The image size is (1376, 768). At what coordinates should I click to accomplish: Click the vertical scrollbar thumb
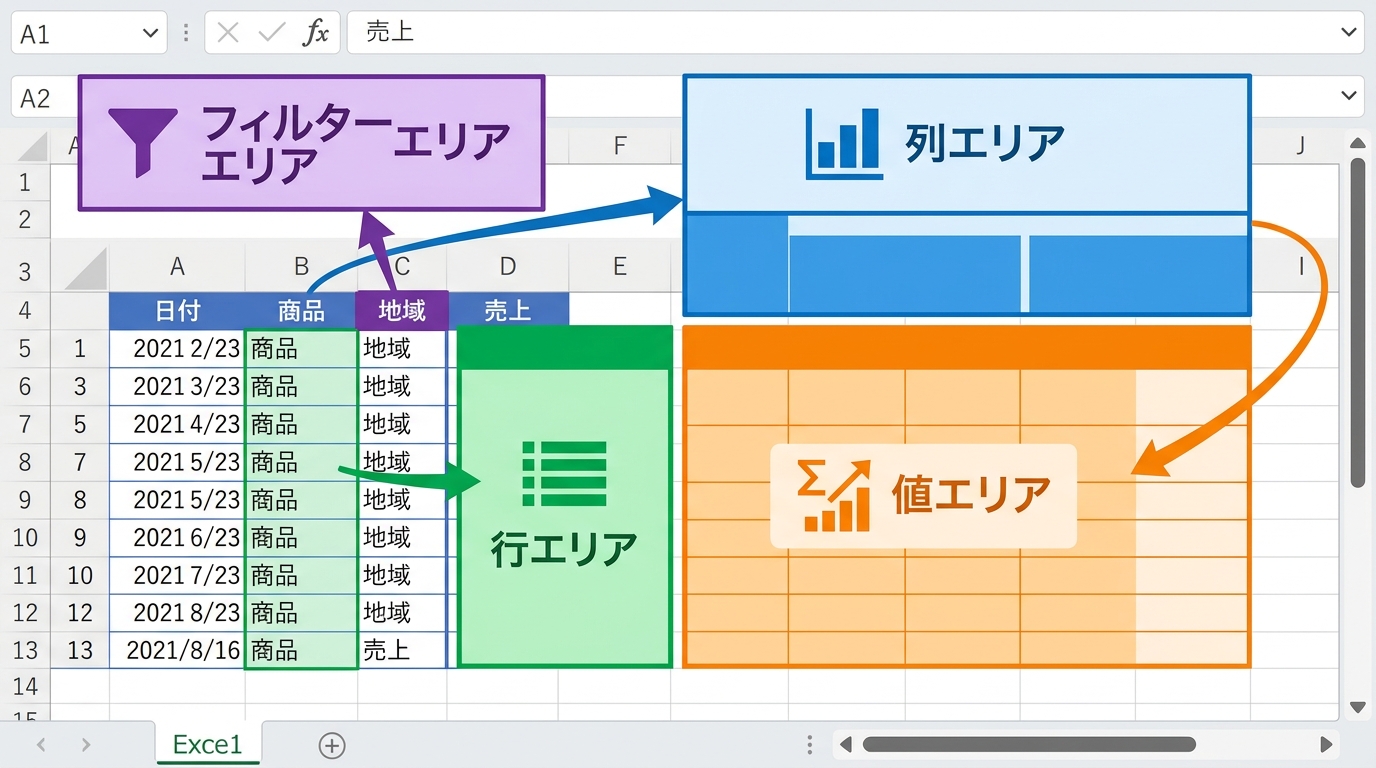[x=1357, y=320]
